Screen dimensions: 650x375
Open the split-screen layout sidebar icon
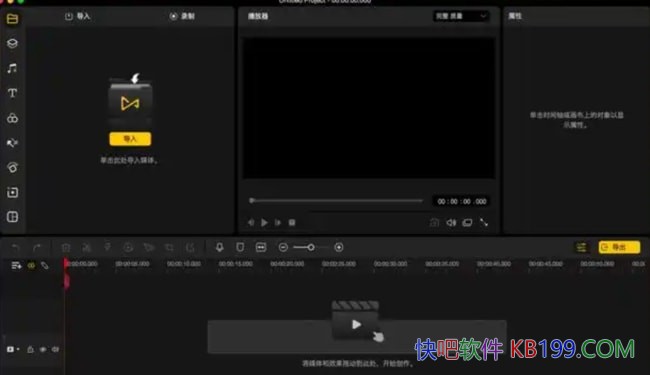12,217
